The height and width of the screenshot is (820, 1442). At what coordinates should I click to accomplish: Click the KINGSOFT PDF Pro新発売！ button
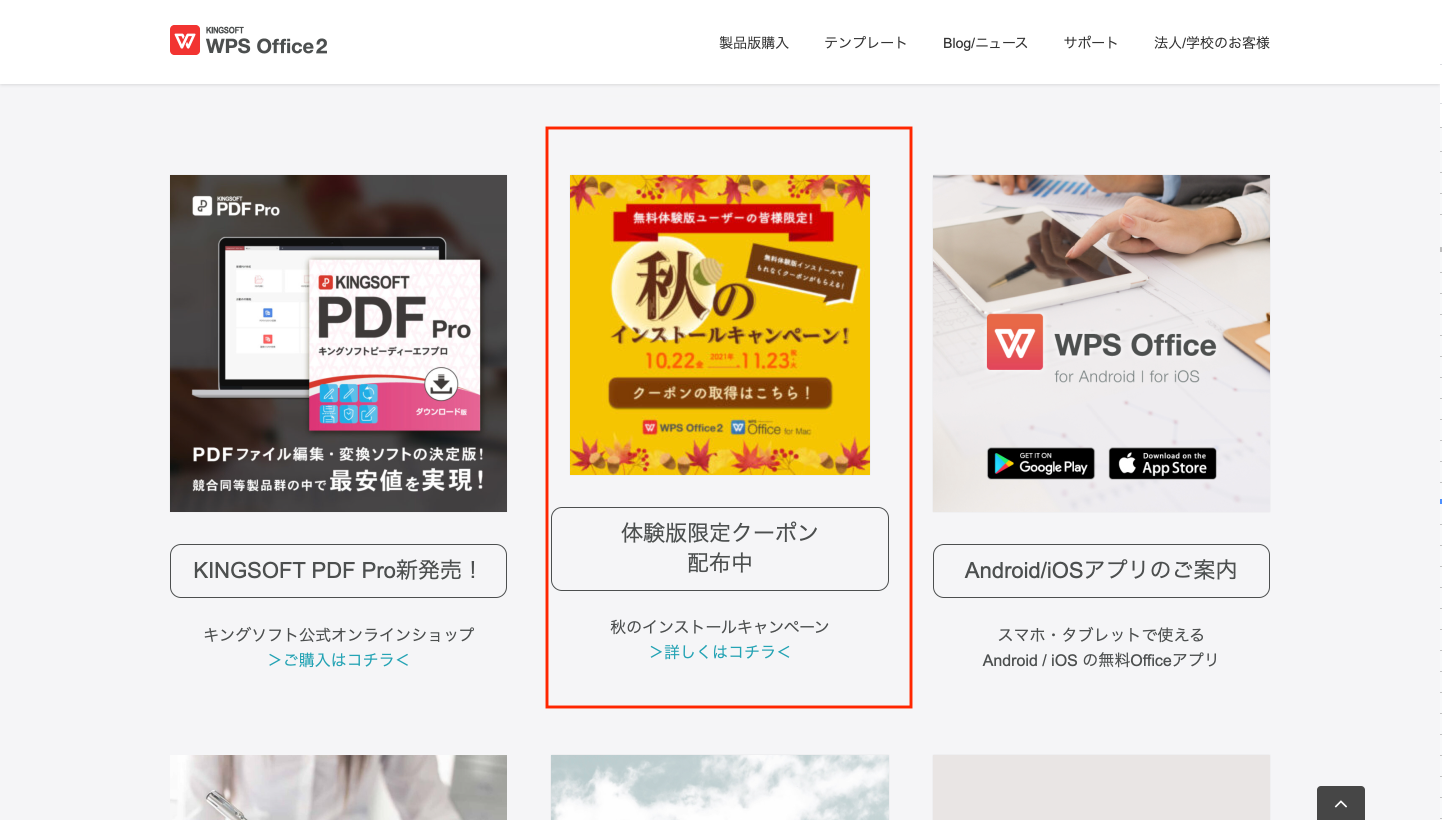(338, 571)
